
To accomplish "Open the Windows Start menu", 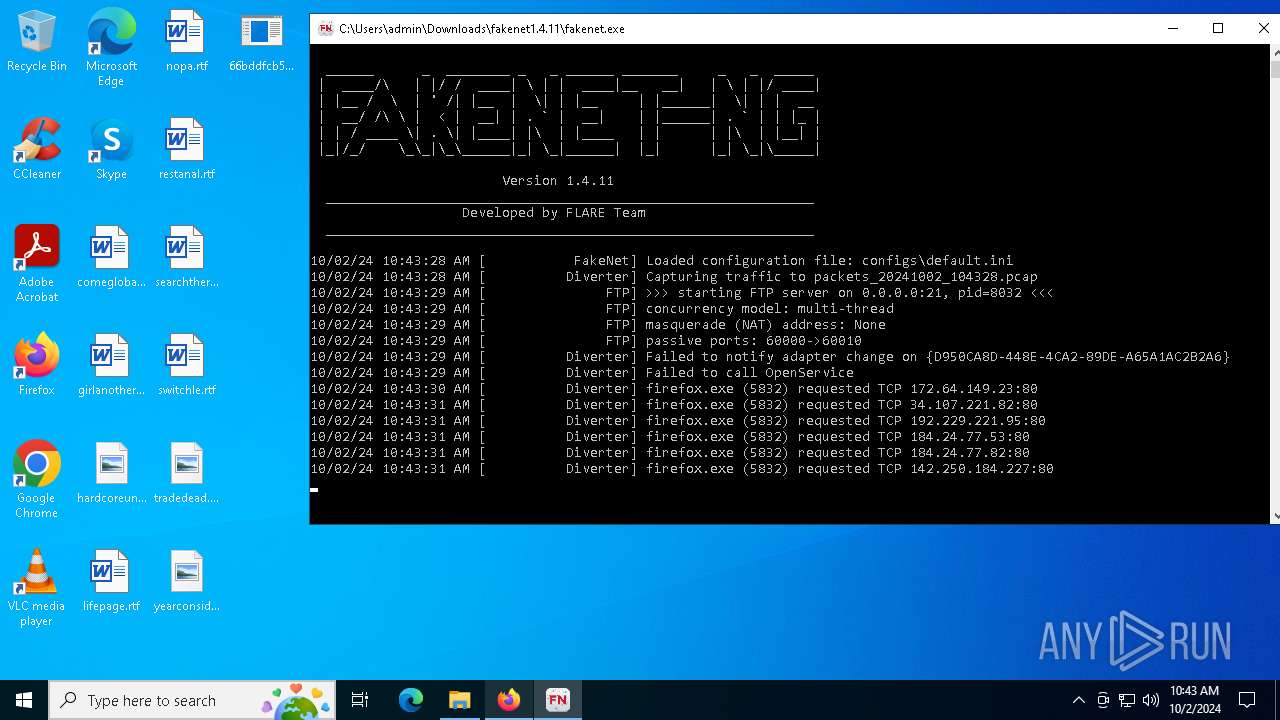I will coord(24,700).
